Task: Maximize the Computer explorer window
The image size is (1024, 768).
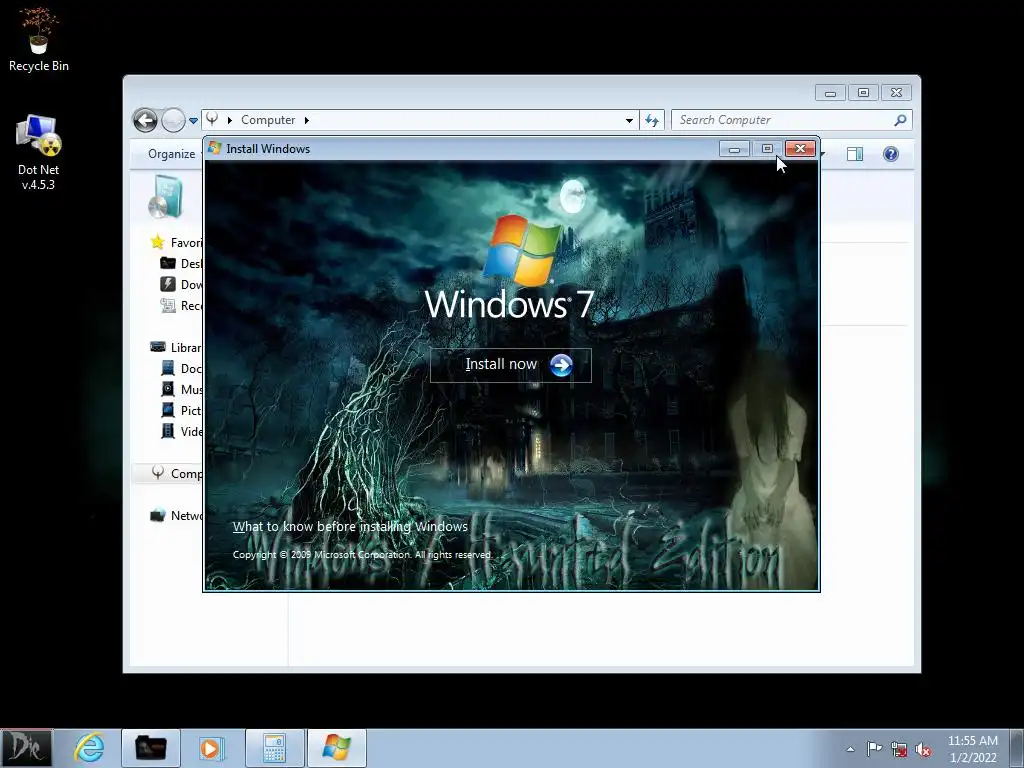Action: [863, 93]
